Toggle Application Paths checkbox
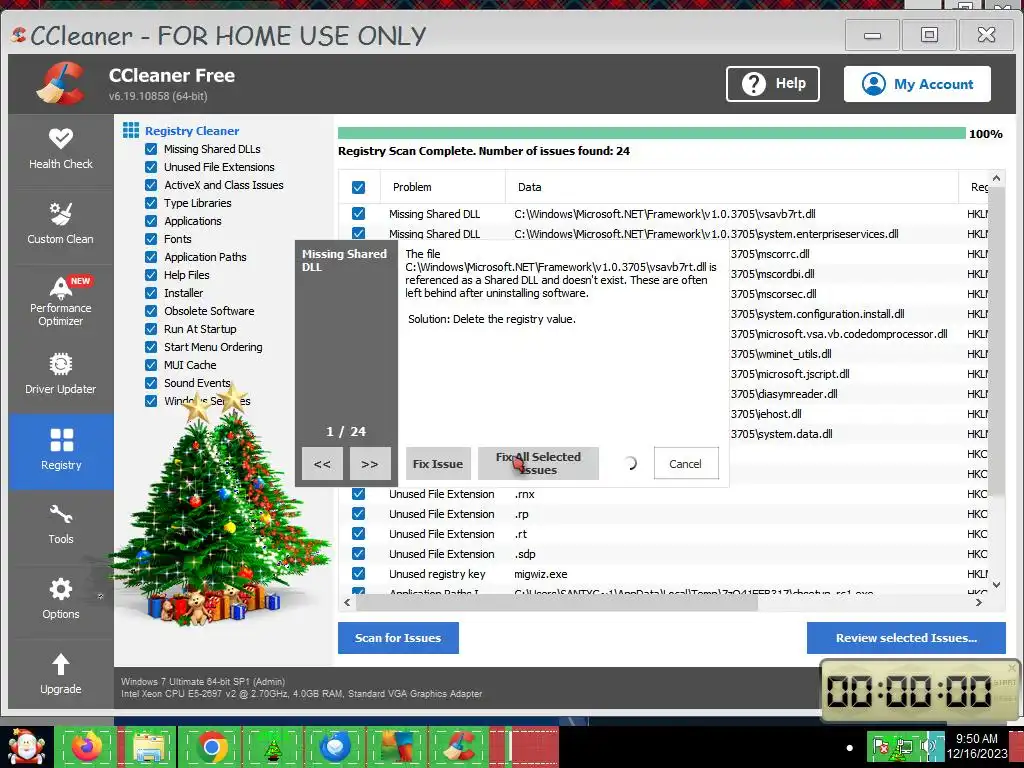Image resolution: width=1024 pixels, height=768 pixels. click(x=151, y=257)
